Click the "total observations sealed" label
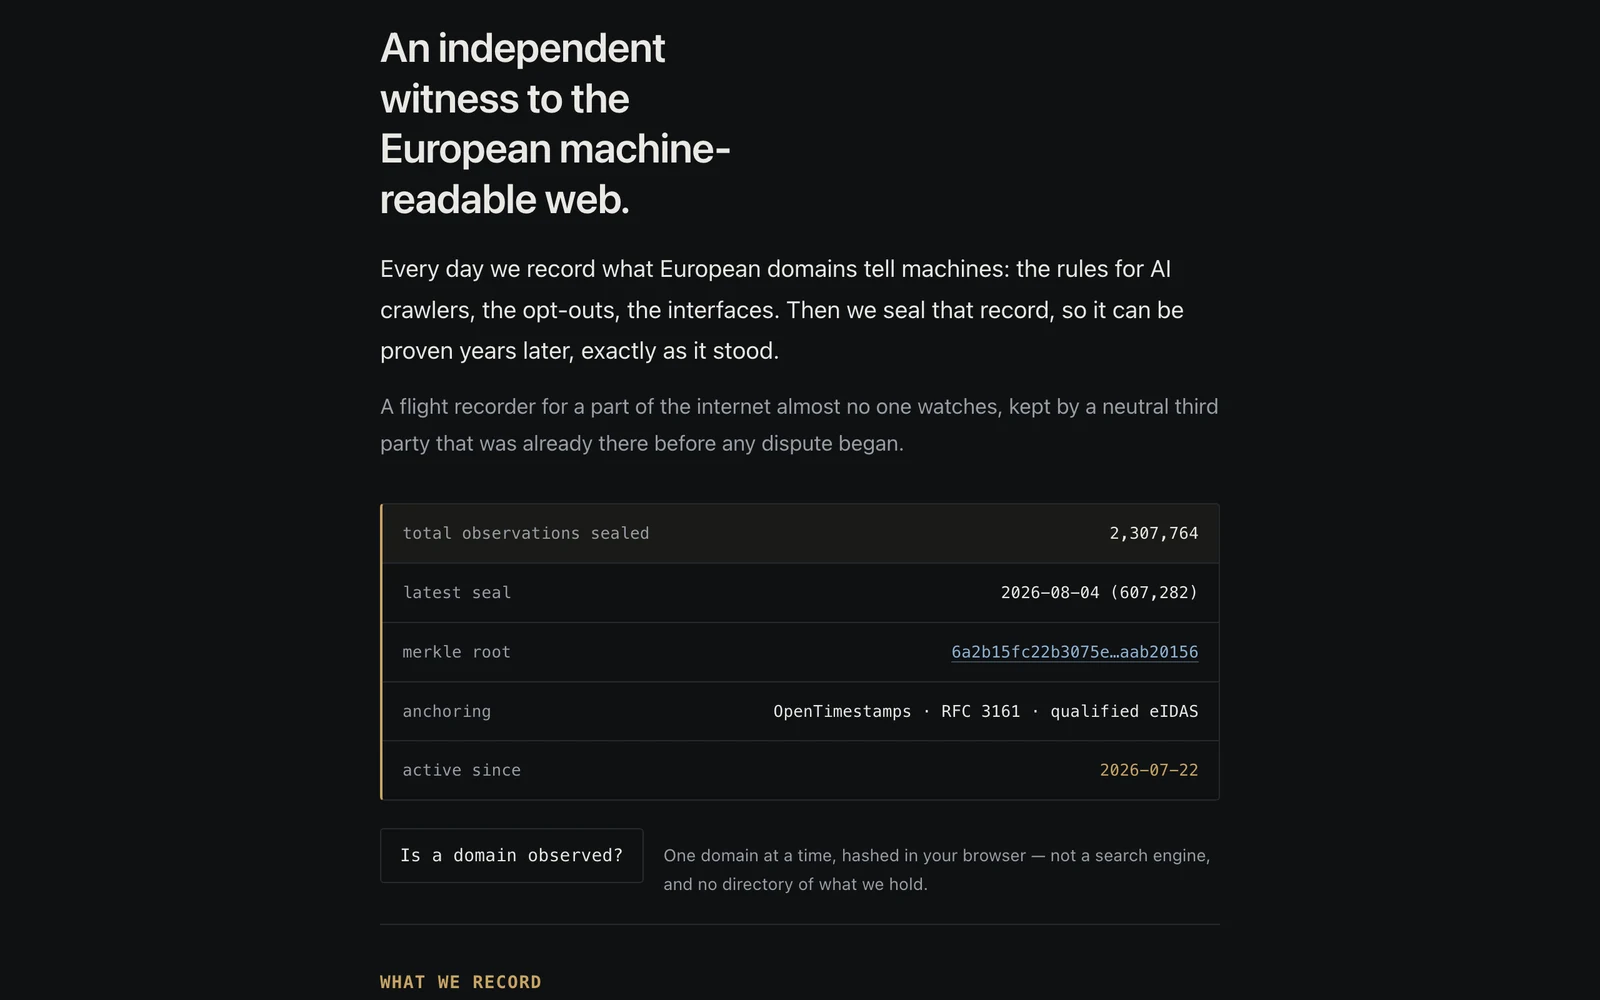The height and width of the screenshot is (1000, 1600). click(x=526, y=533)
